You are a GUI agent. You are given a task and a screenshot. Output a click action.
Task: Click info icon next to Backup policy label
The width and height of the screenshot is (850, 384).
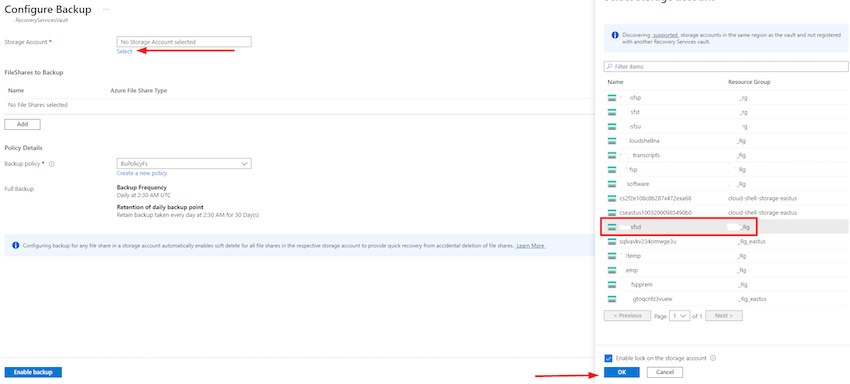pos(52,164)
